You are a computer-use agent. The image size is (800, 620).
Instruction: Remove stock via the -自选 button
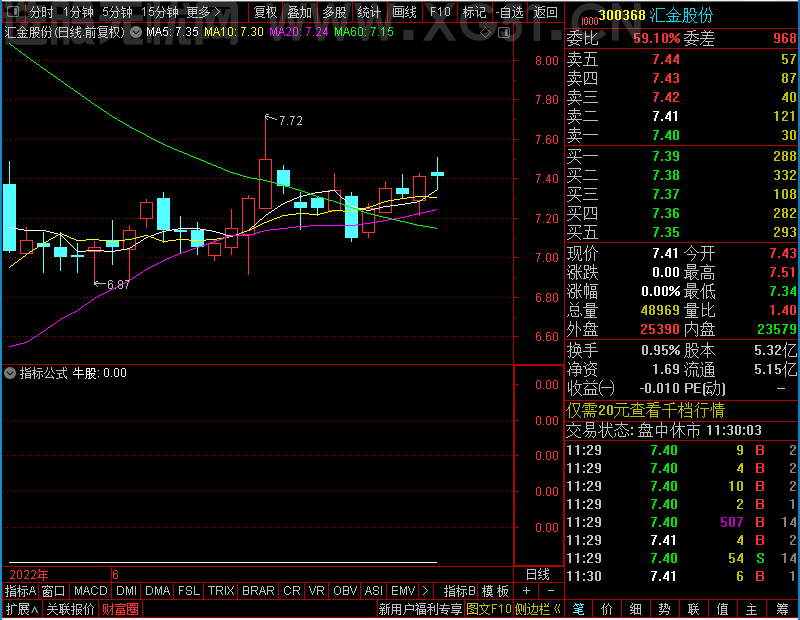click(510, 12)
